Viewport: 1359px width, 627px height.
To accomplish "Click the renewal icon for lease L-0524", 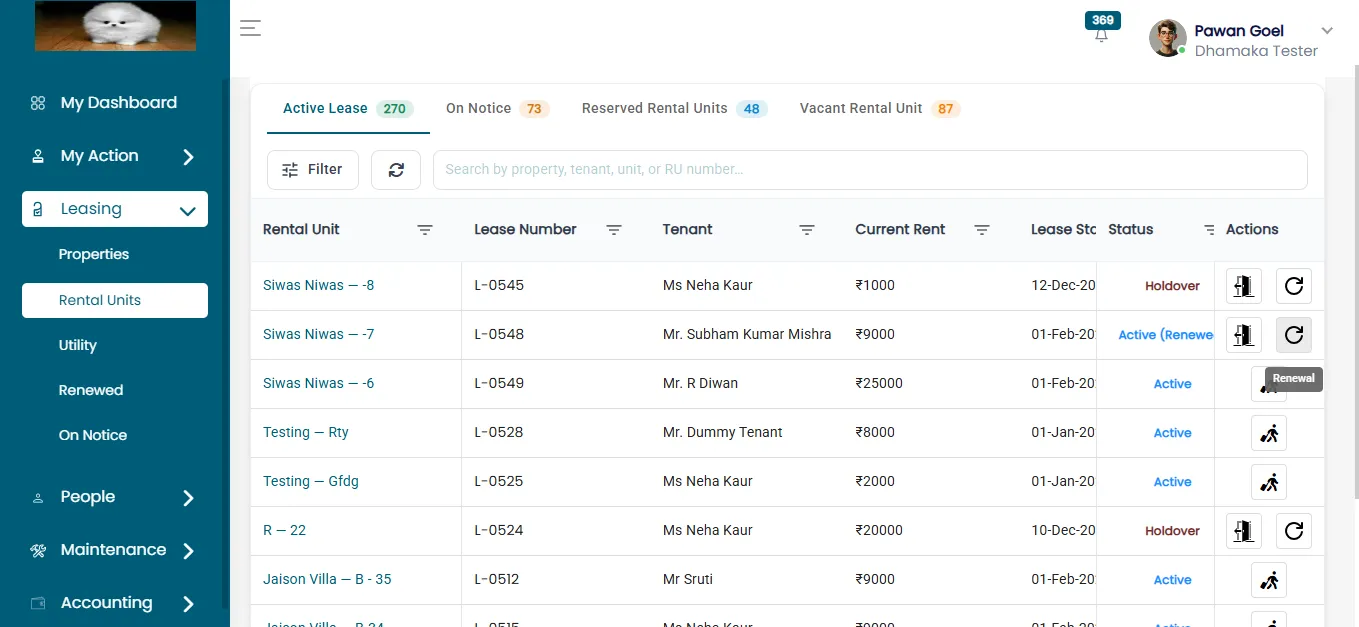I will click(1294, 531).
